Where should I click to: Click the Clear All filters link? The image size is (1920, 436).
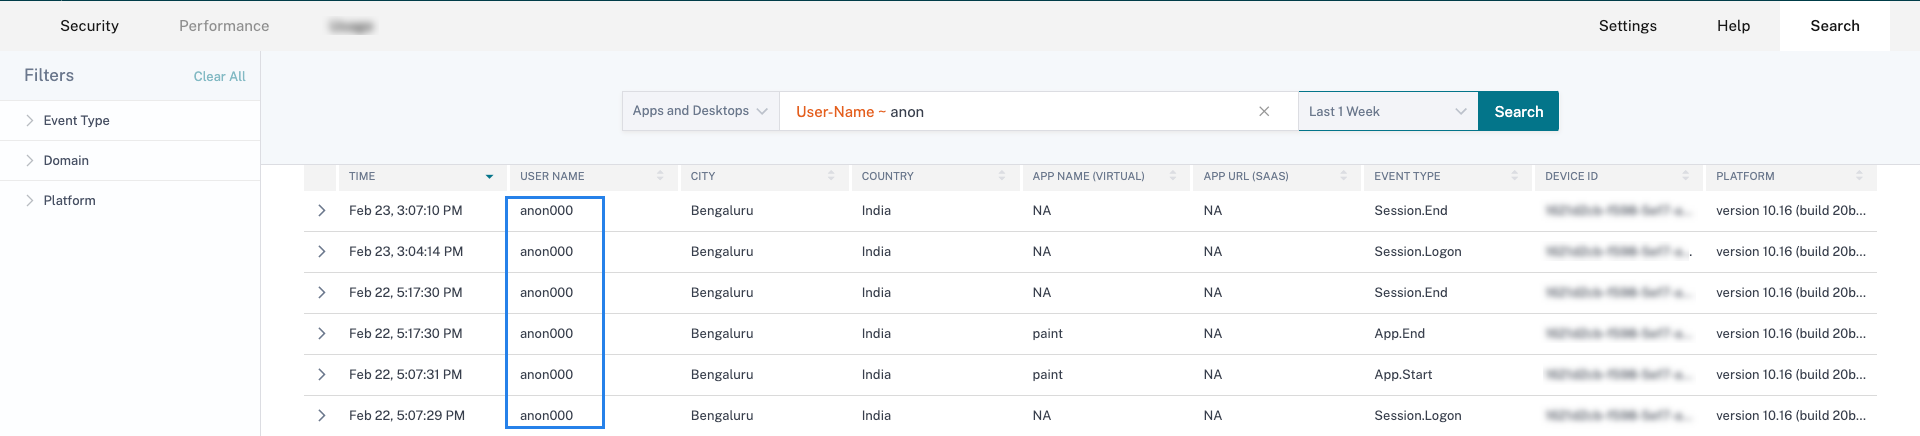[219, 77]
